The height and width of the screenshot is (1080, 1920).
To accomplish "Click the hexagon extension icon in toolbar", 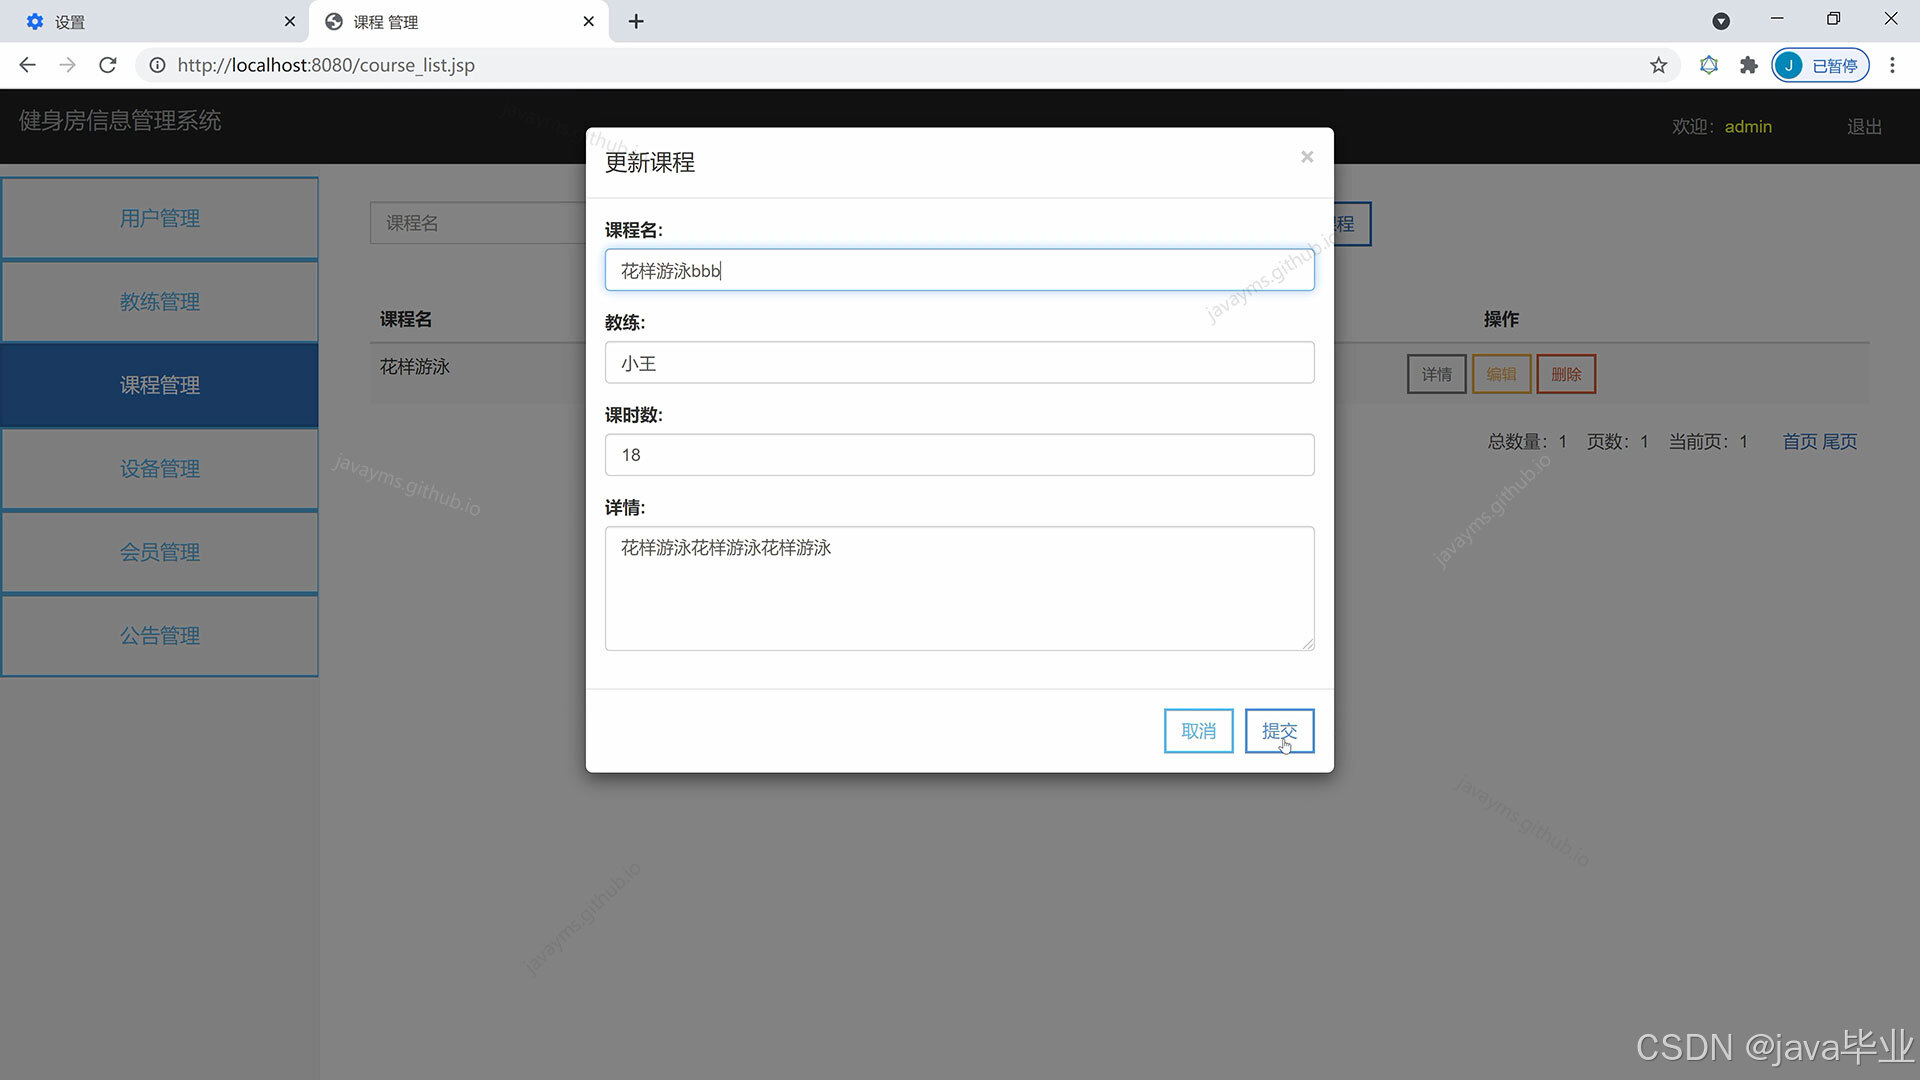I will [1709, 65].
